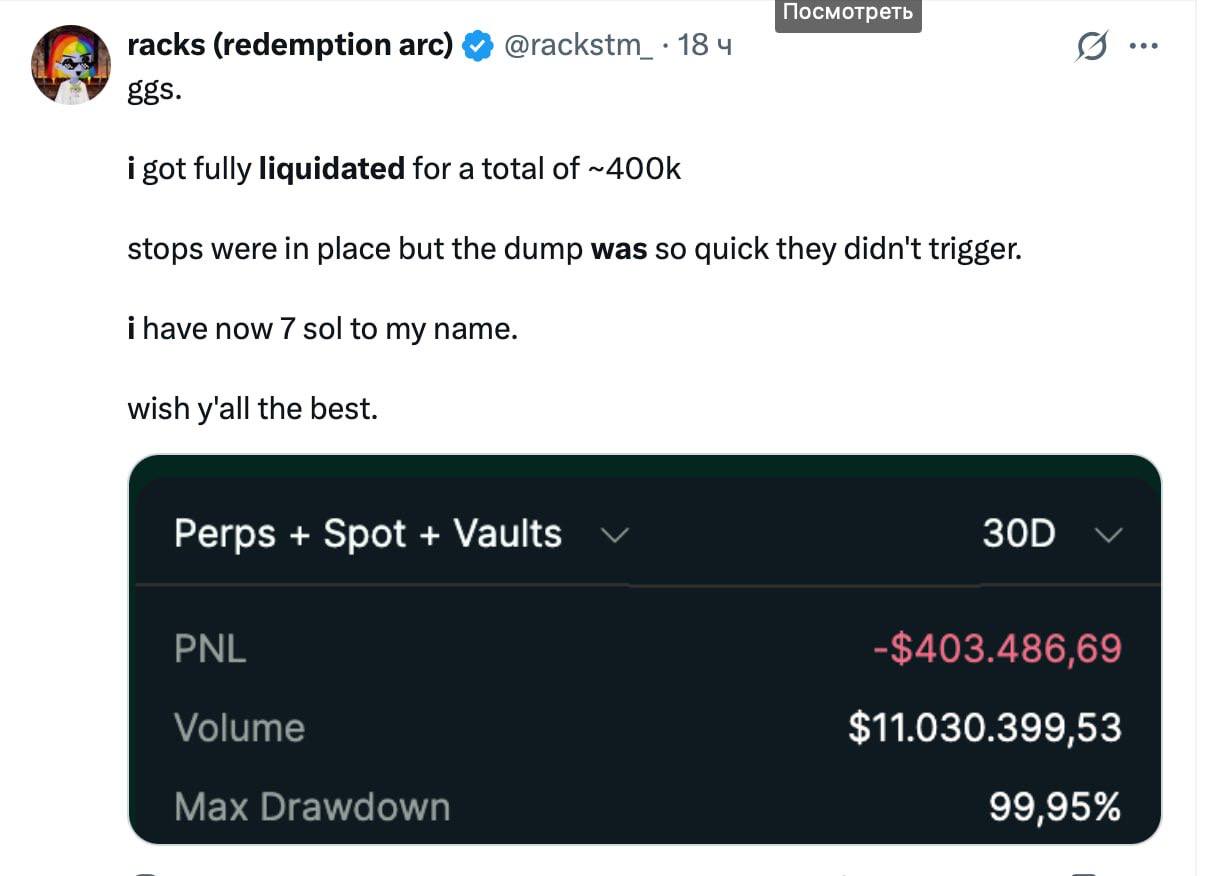Viewport: 1210px width, 876px height.
Task: Click the chevron next to 30D
Action: 1109,535
